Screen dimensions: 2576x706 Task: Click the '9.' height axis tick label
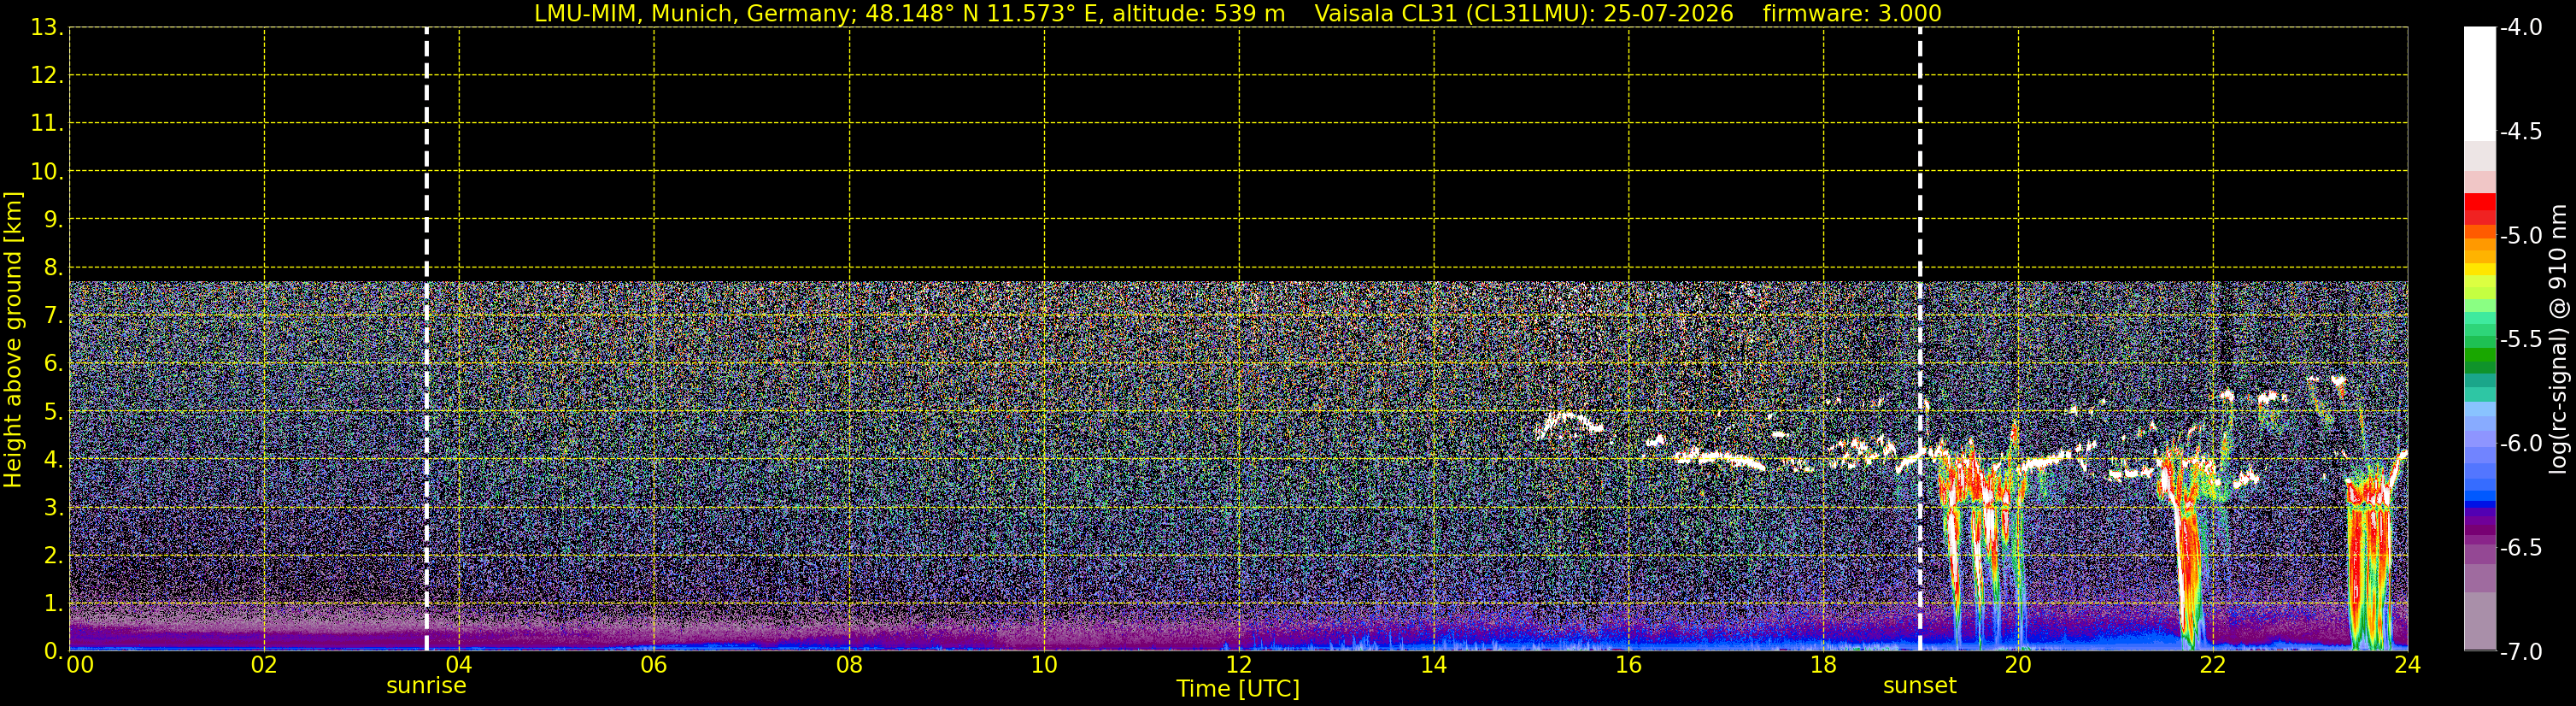click(53, 220)
